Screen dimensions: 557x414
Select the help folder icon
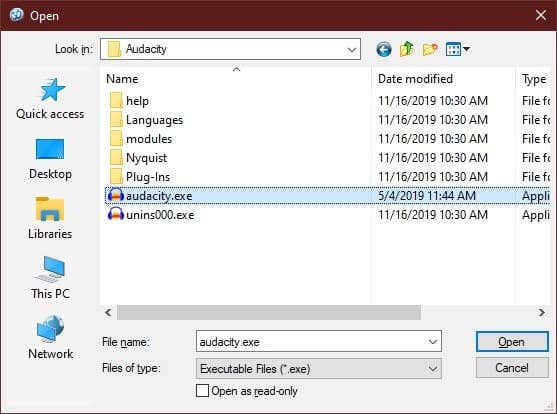coord(116,101)
